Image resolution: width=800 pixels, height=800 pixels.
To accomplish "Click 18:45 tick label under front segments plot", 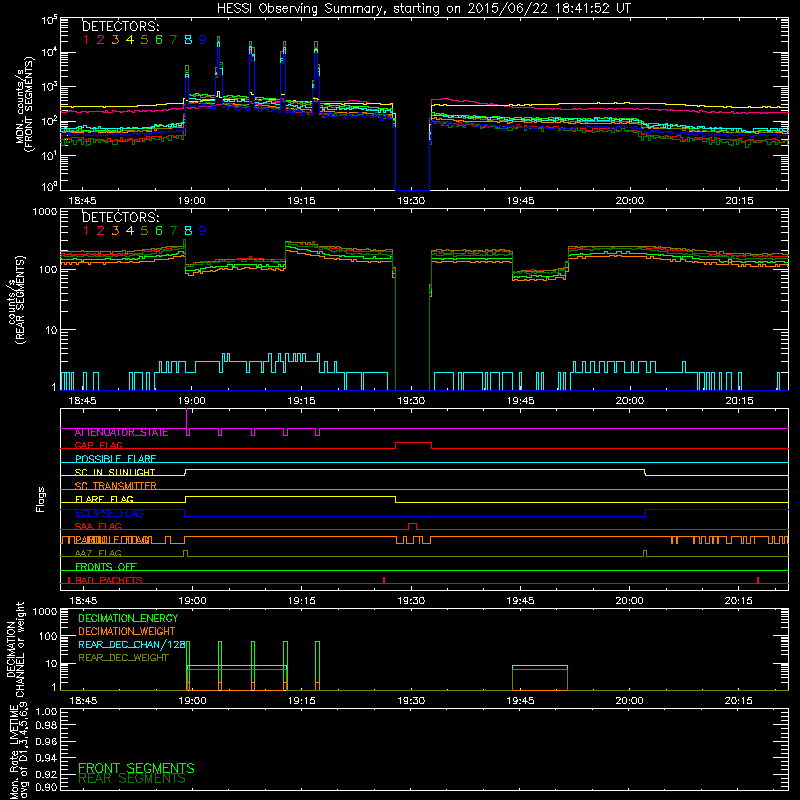I will pyautogui.click(x=83, y=201).
